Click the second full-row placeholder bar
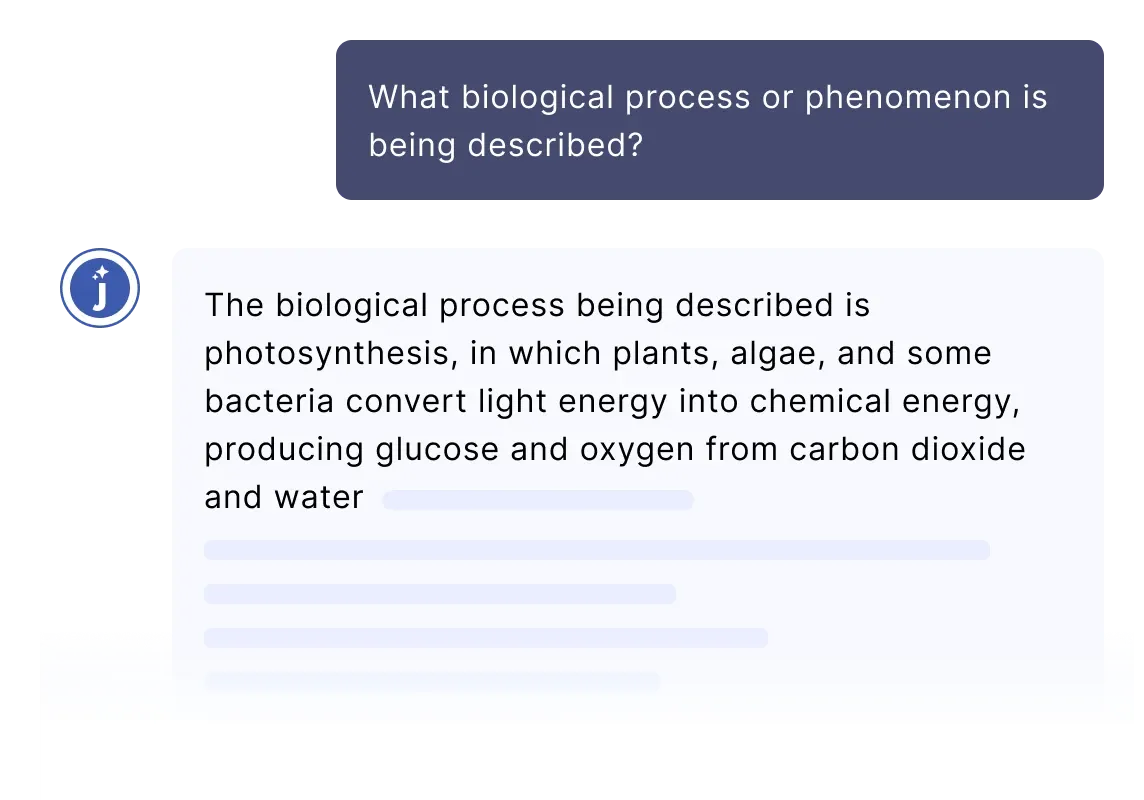Screen dimensions: 1144x800 tap(440, 594)
